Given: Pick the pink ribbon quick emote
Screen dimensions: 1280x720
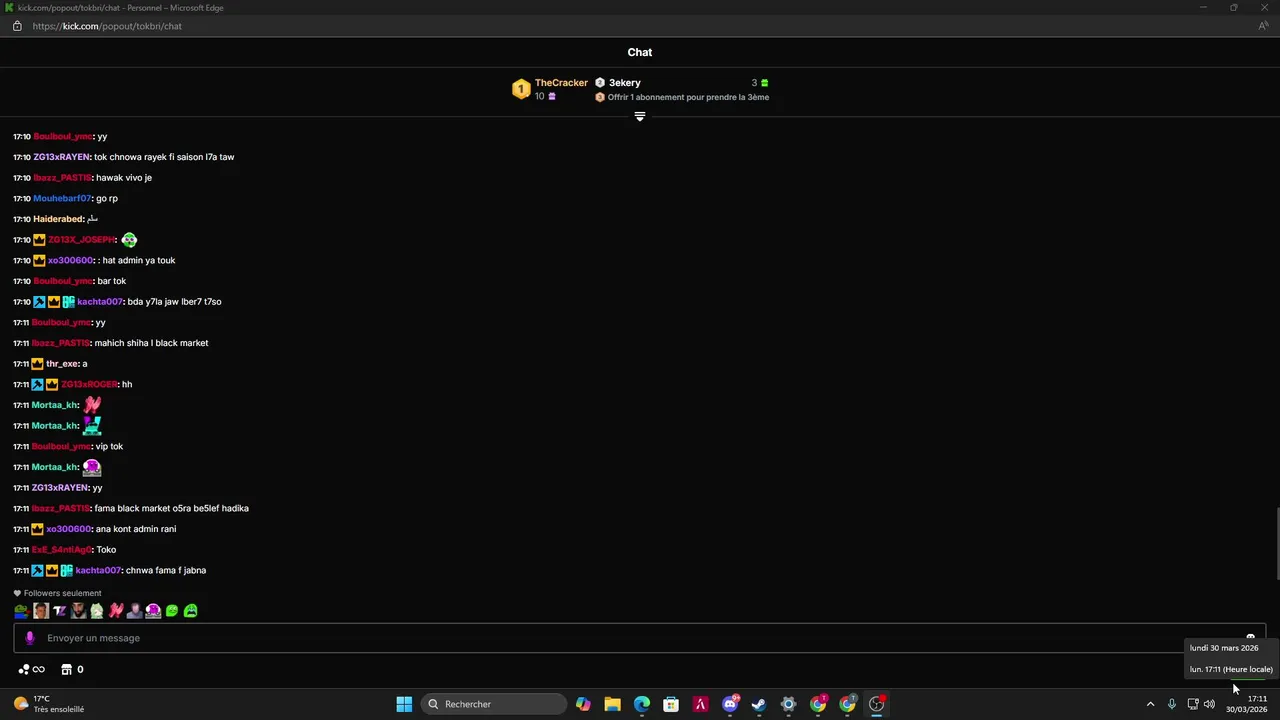Looking at the screenshot, I should [116, 611].
